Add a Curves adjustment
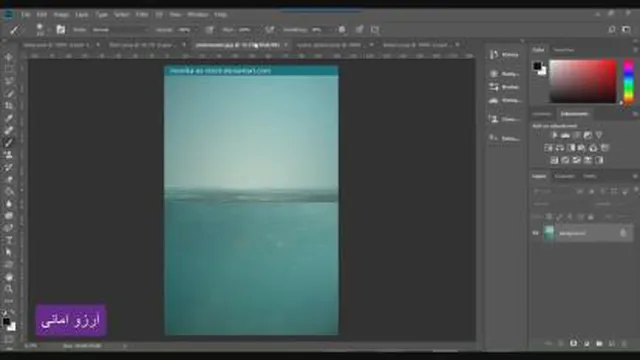 576,135
